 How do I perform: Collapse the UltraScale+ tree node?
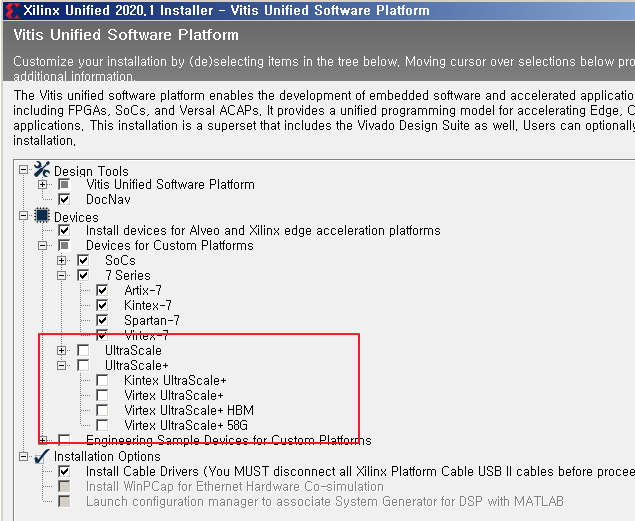62,366
